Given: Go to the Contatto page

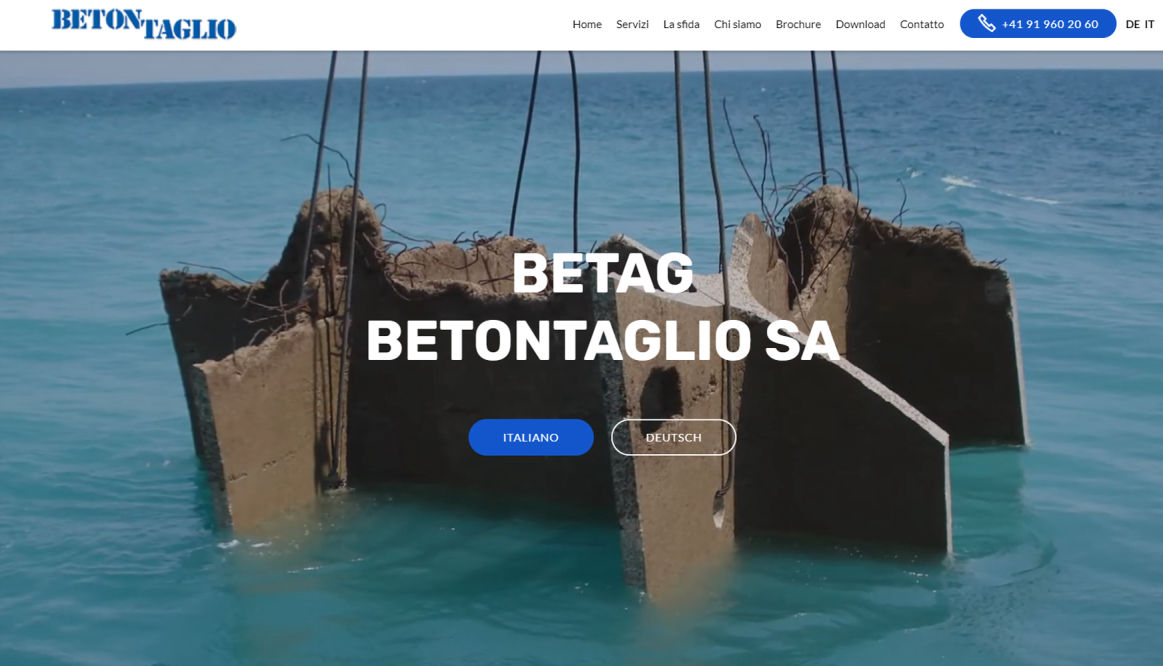Looking at the screenshot, I should (x=921, y=24).
